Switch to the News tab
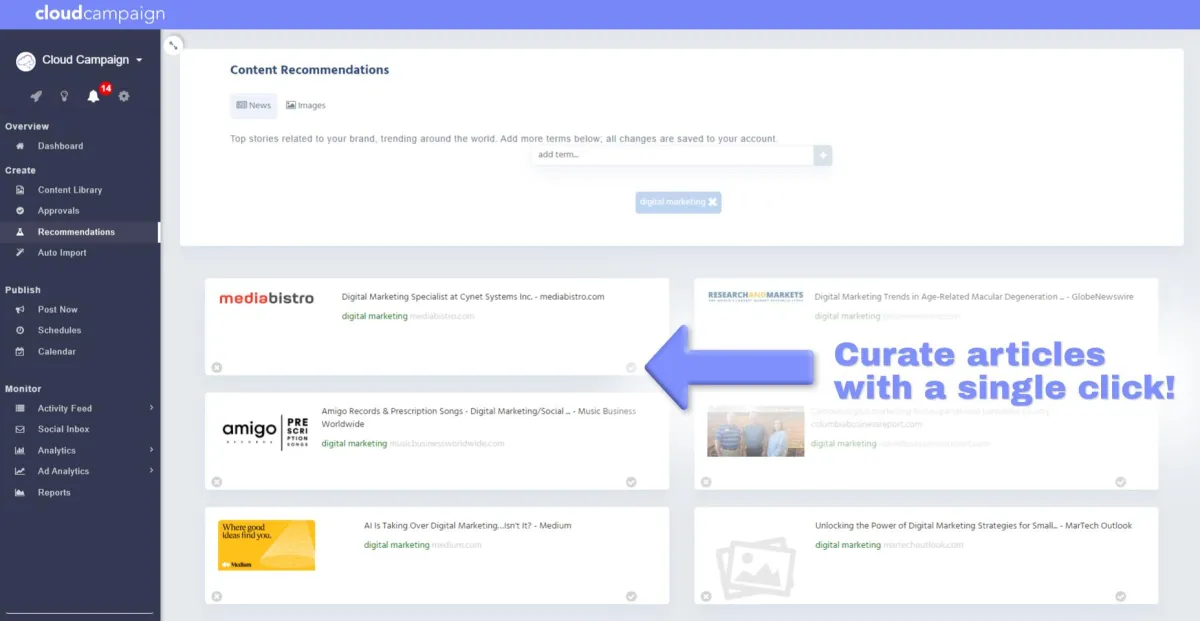Viewport: 1200px width, 621px height. tap(253, 105)
